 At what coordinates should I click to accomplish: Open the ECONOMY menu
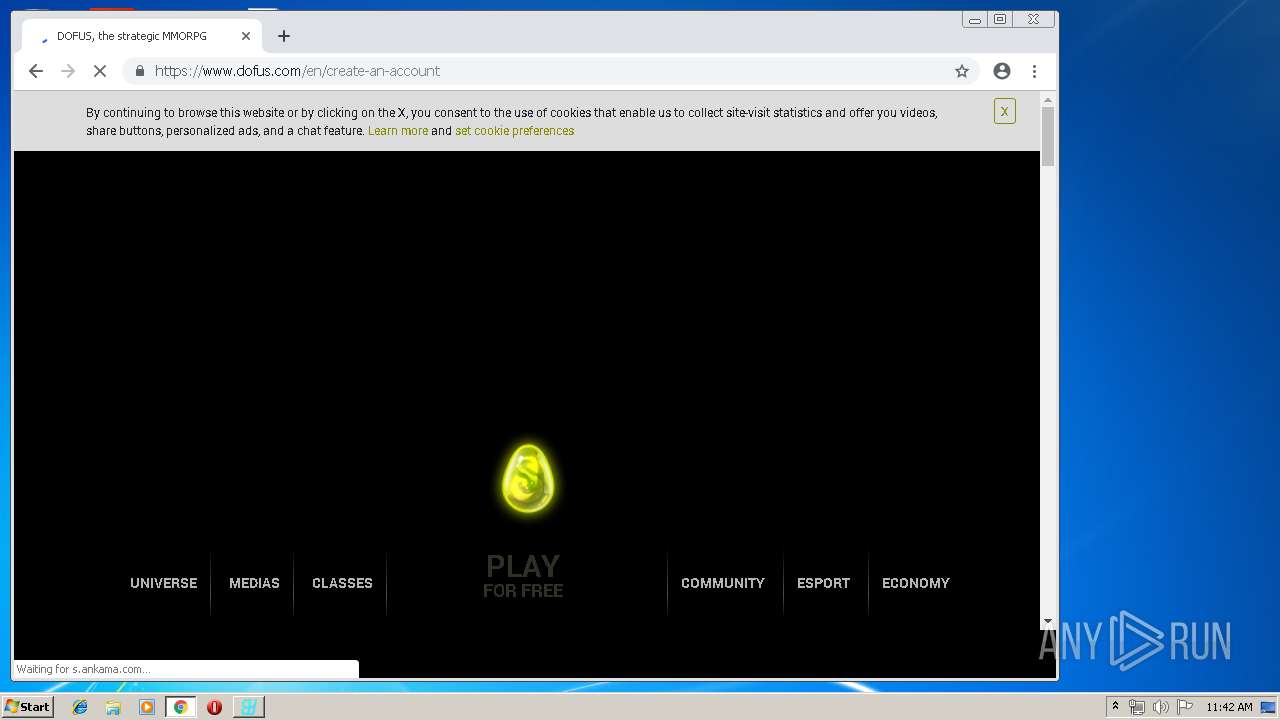click(916, 583)
